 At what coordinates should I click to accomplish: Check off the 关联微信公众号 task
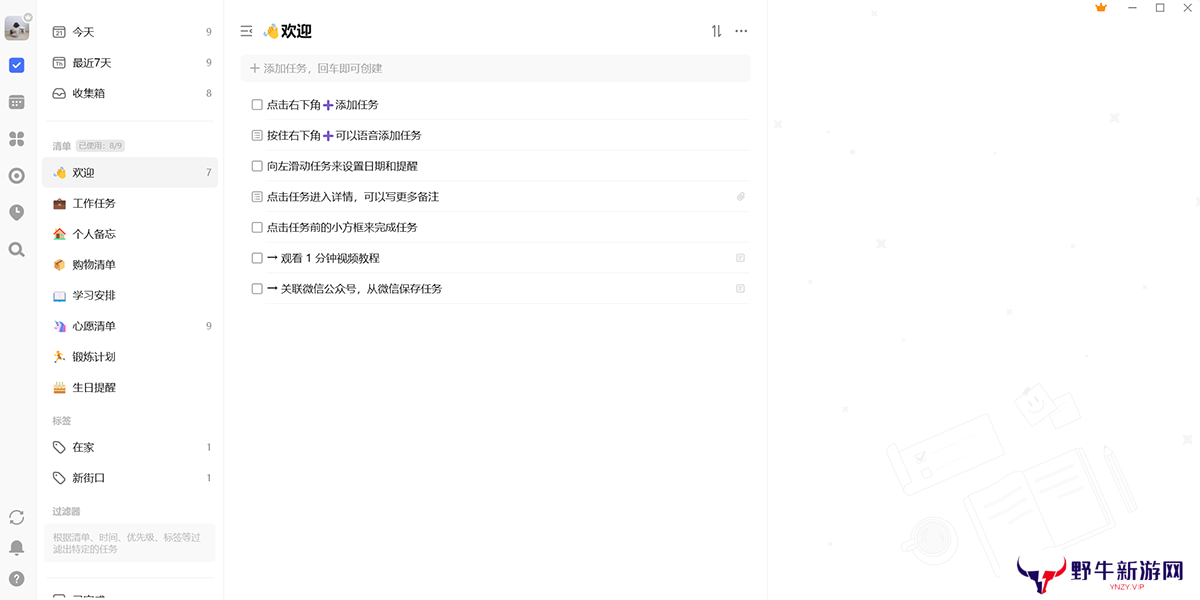[257, 289]
